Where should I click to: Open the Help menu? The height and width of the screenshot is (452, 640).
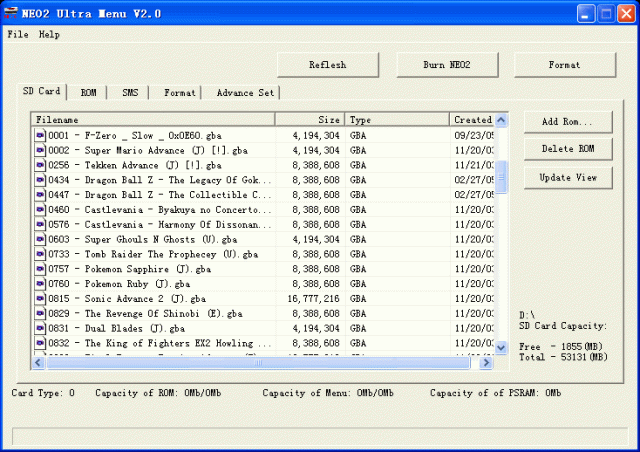(49, 34)
